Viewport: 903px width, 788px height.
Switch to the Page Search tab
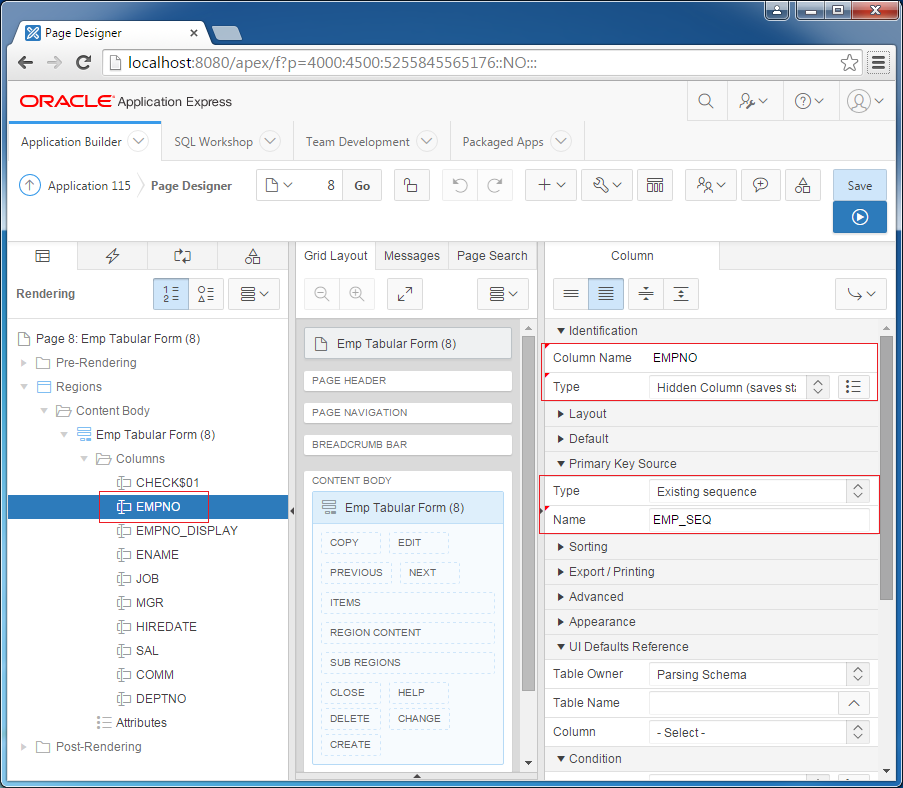[x=492, y=256]
